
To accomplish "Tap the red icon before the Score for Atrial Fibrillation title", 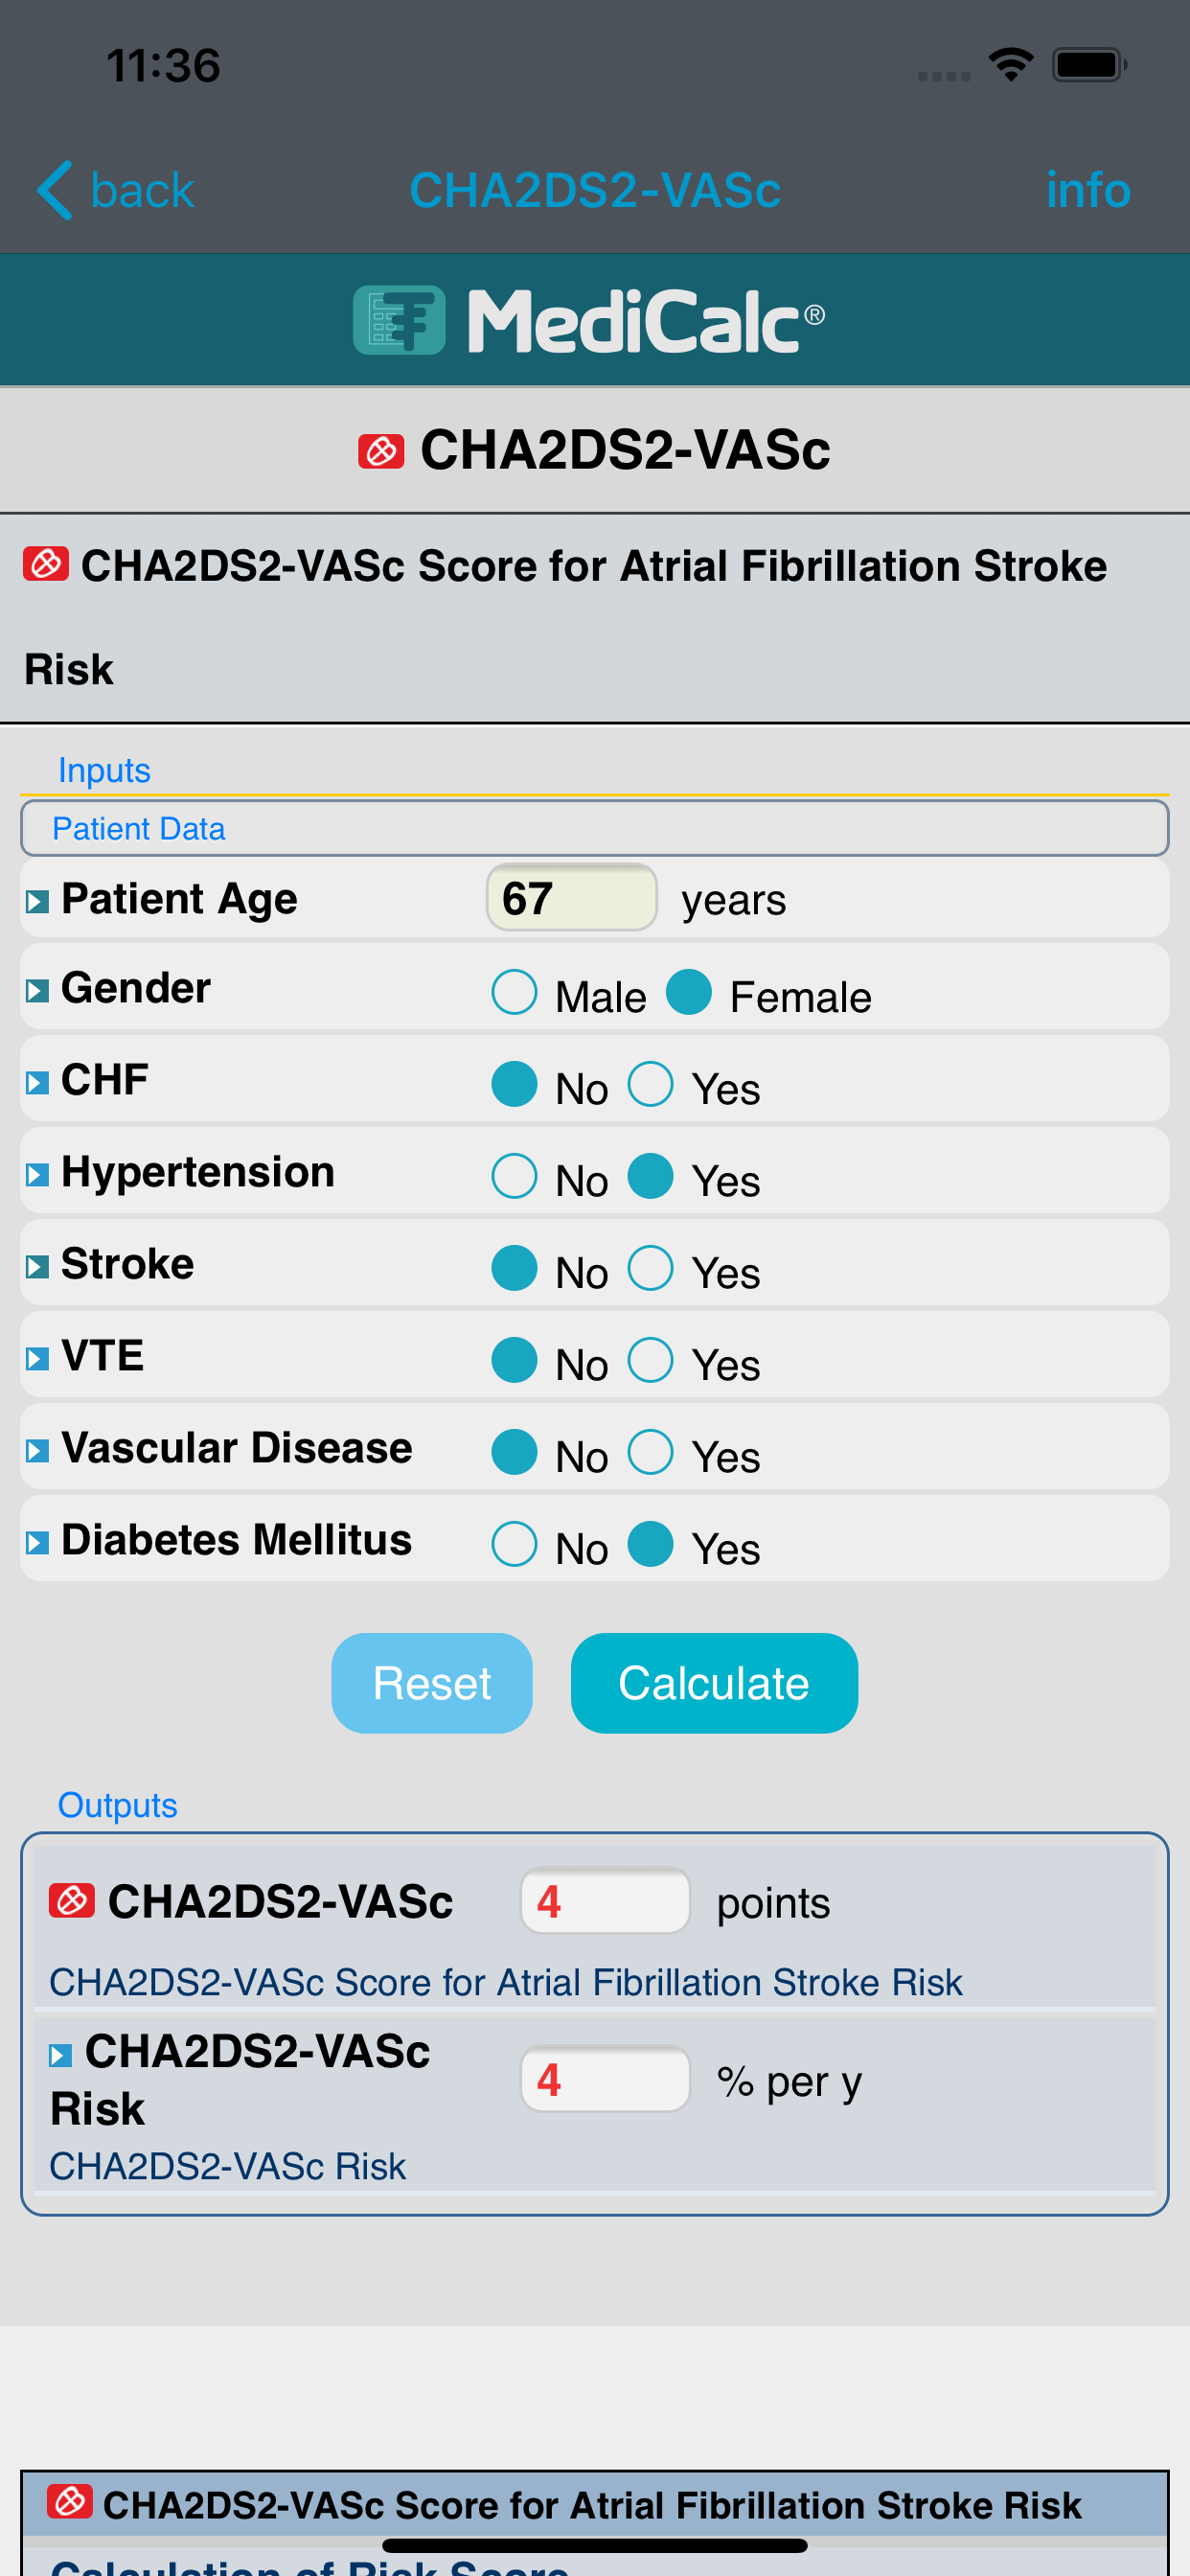I will pyautogui.click(x=46, y=564).
